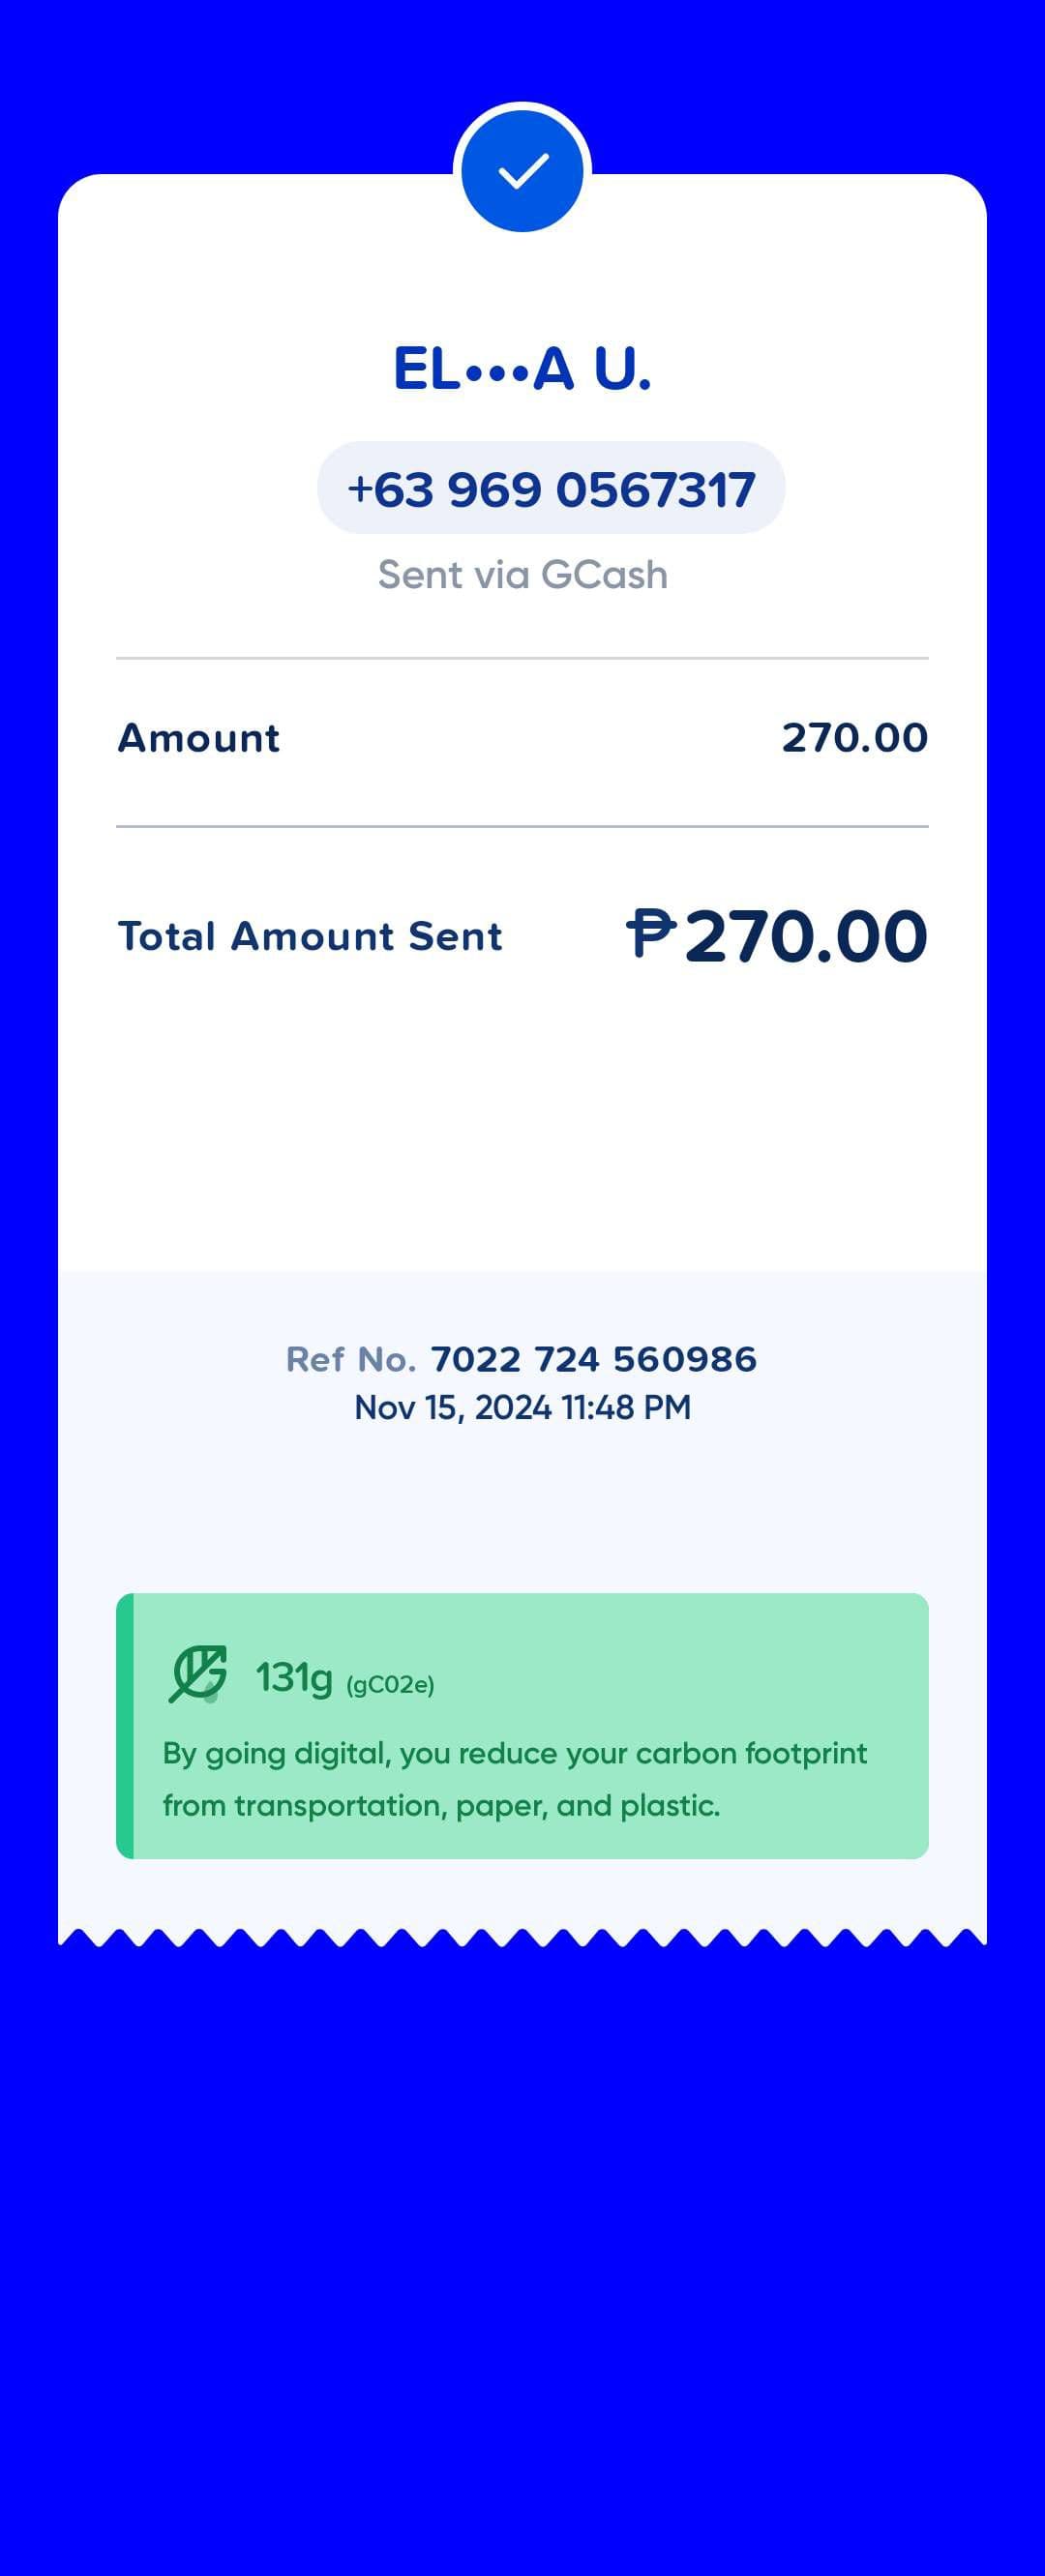Screen dimensions: 1045x2576
Task: Click the 131g carbon savings value
Action: pos(293,1677)
